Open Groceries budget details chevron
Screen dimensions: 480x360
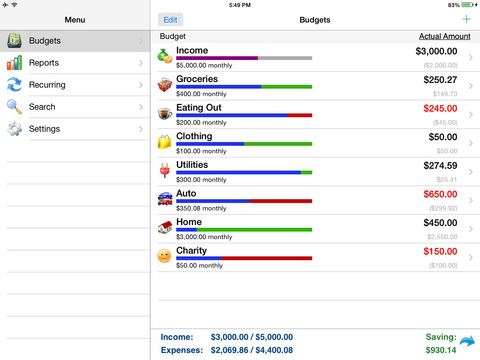471,86
